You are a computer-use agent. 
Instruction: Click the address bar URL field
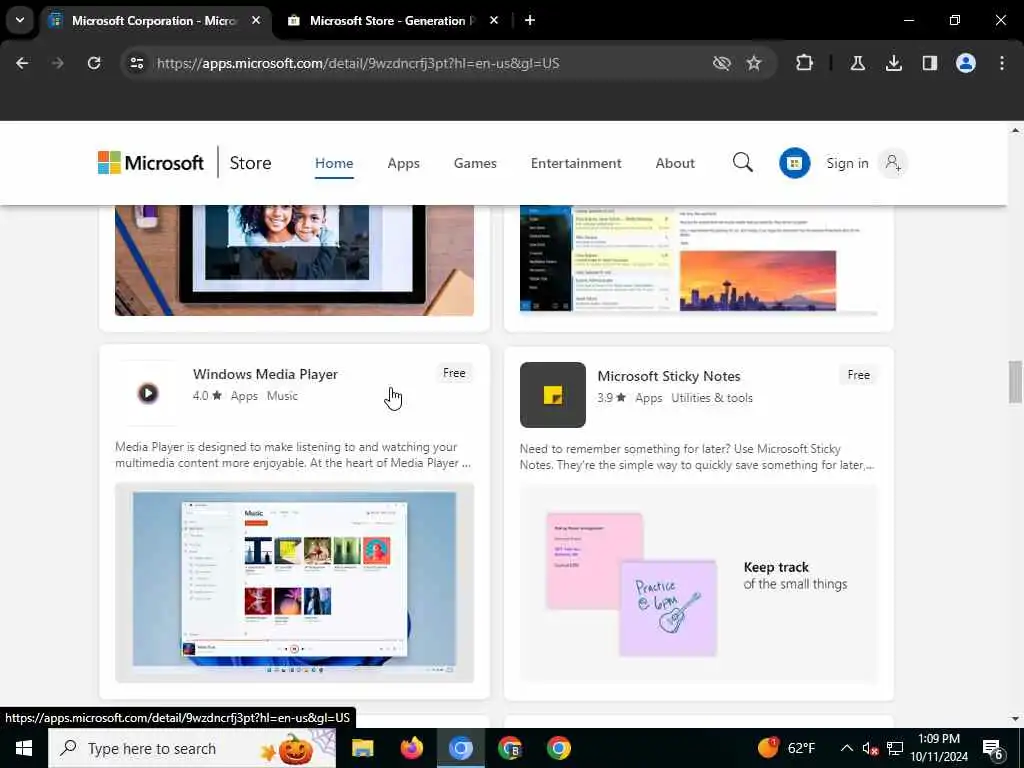[358, 63]
